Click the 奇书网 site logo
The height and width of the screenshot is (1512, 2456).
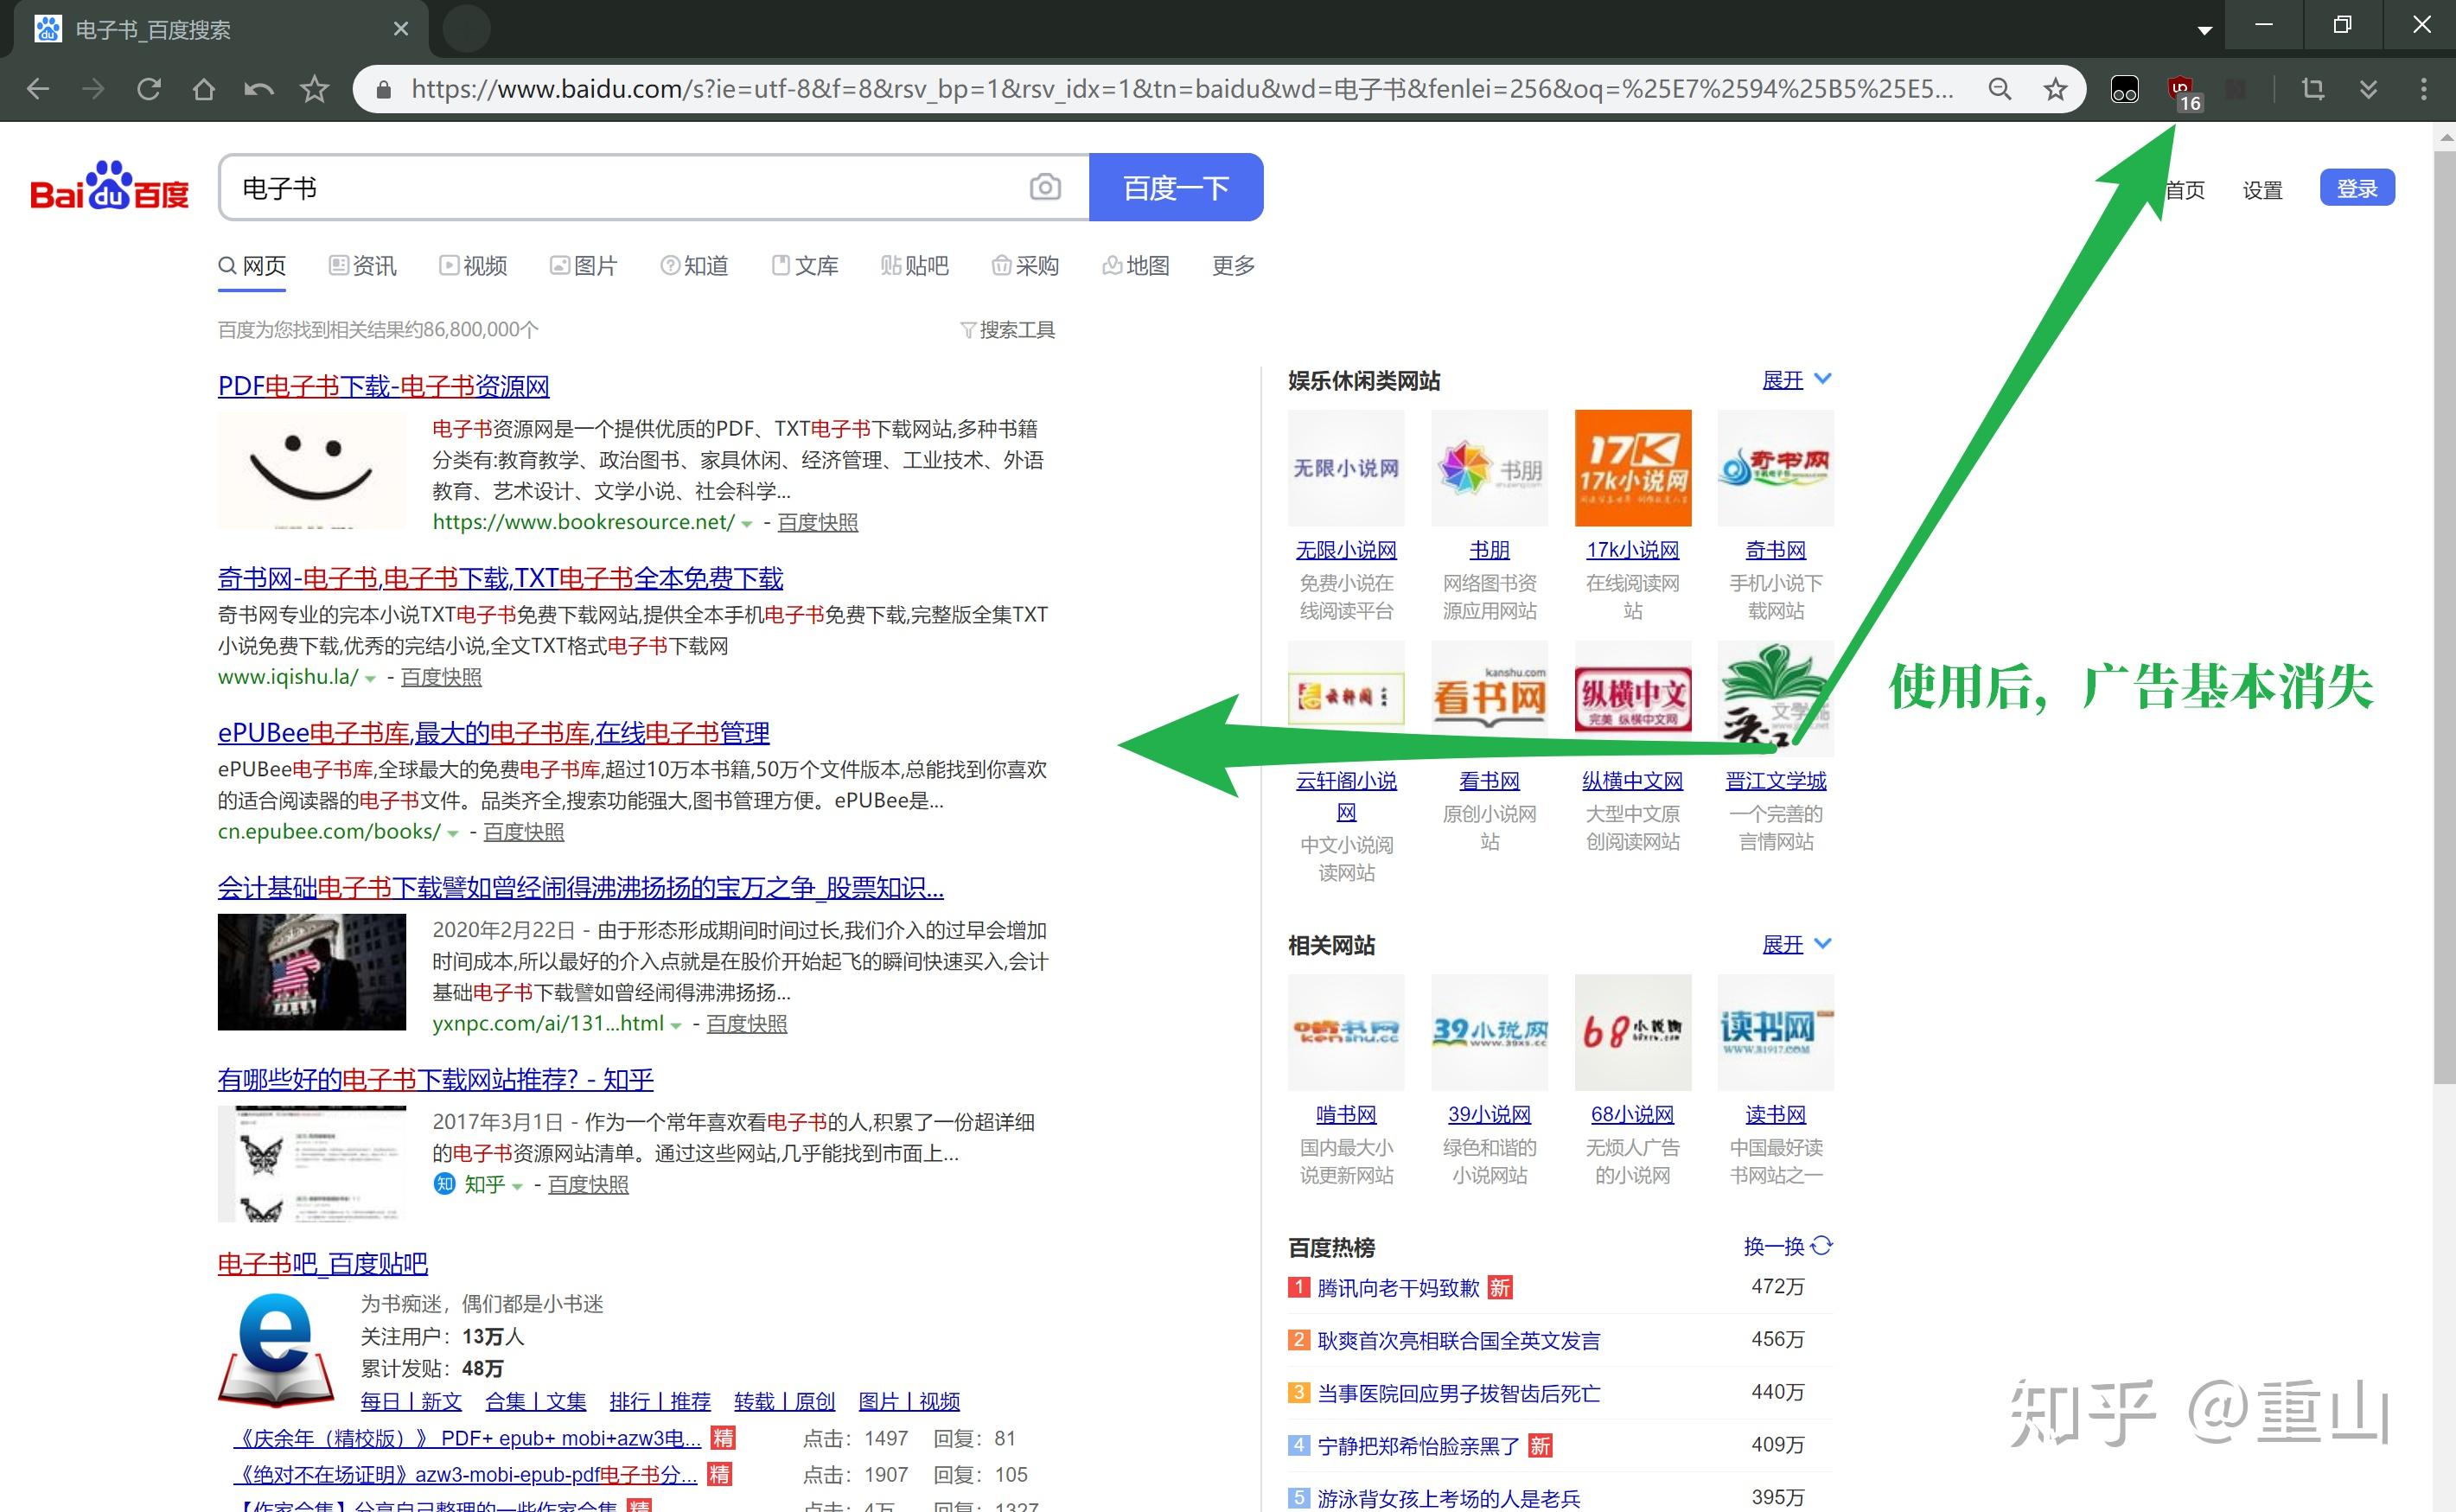(1776, 468)
